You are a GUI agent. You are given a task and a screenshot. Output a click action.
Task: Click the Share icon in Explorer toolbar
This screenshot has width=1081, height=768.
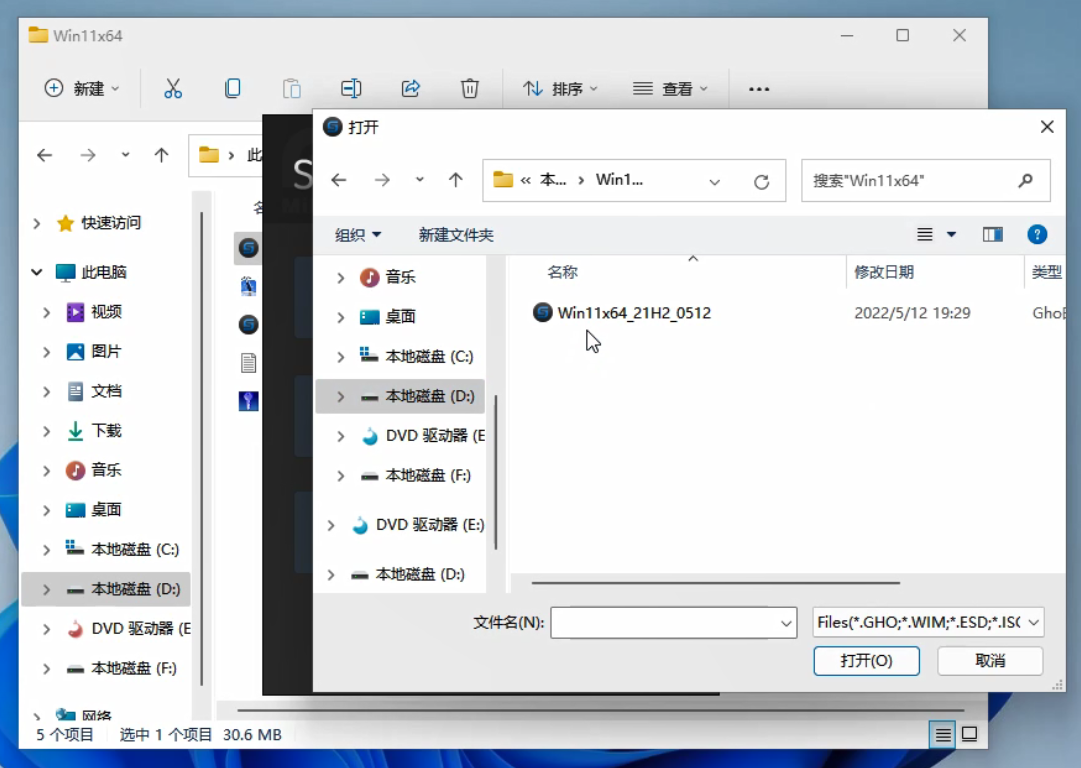pos(411,88)
